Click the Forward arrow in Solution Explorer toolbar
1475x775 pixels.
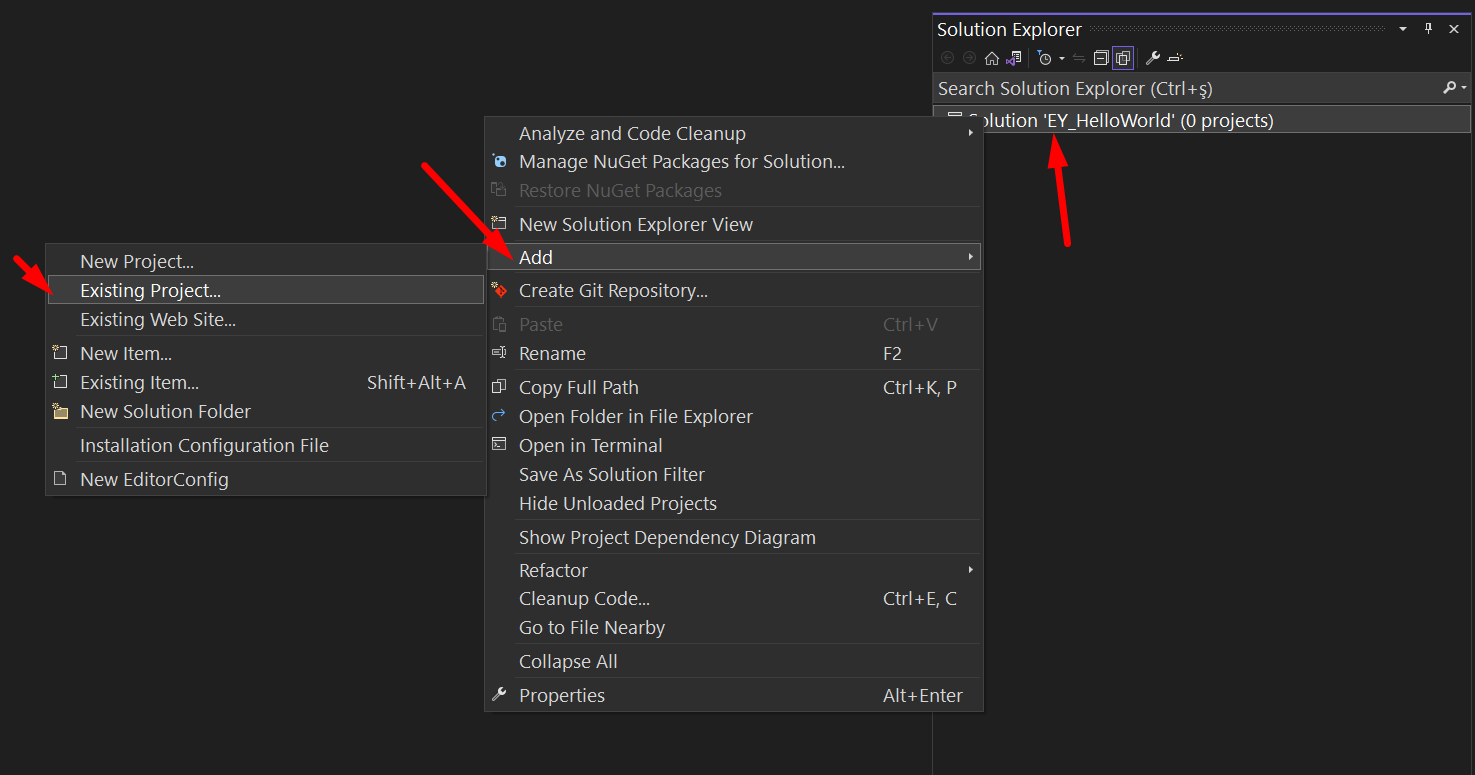click(x=969, y=58)
